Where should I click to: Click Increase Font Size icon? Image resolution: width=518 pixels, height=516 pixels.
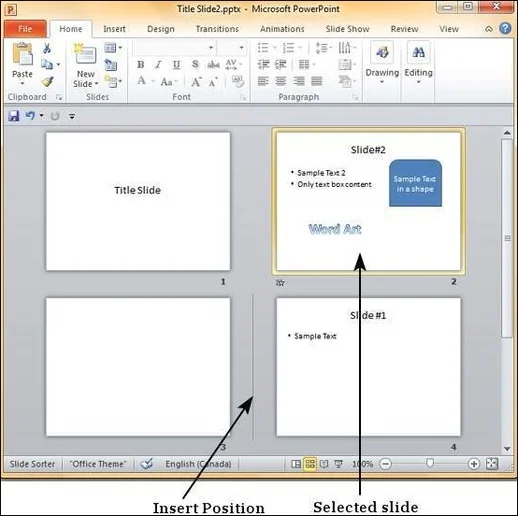pos(196,82)
